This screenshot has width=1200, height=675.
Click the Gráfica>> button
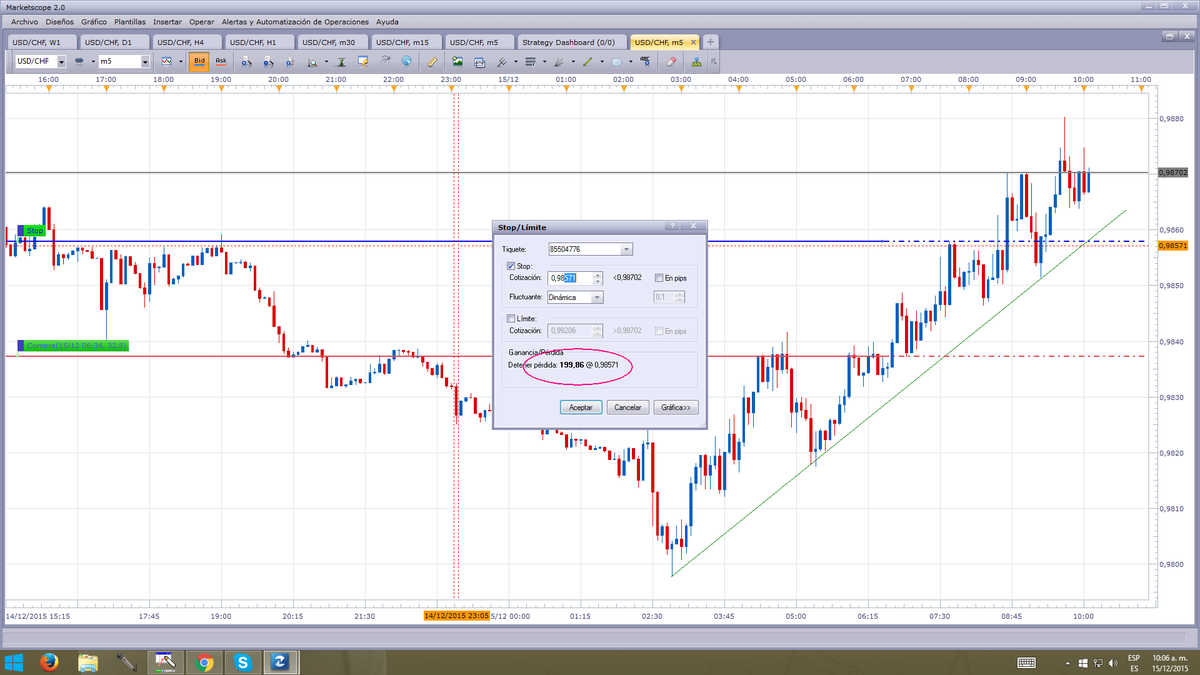[x=676, y=407]
